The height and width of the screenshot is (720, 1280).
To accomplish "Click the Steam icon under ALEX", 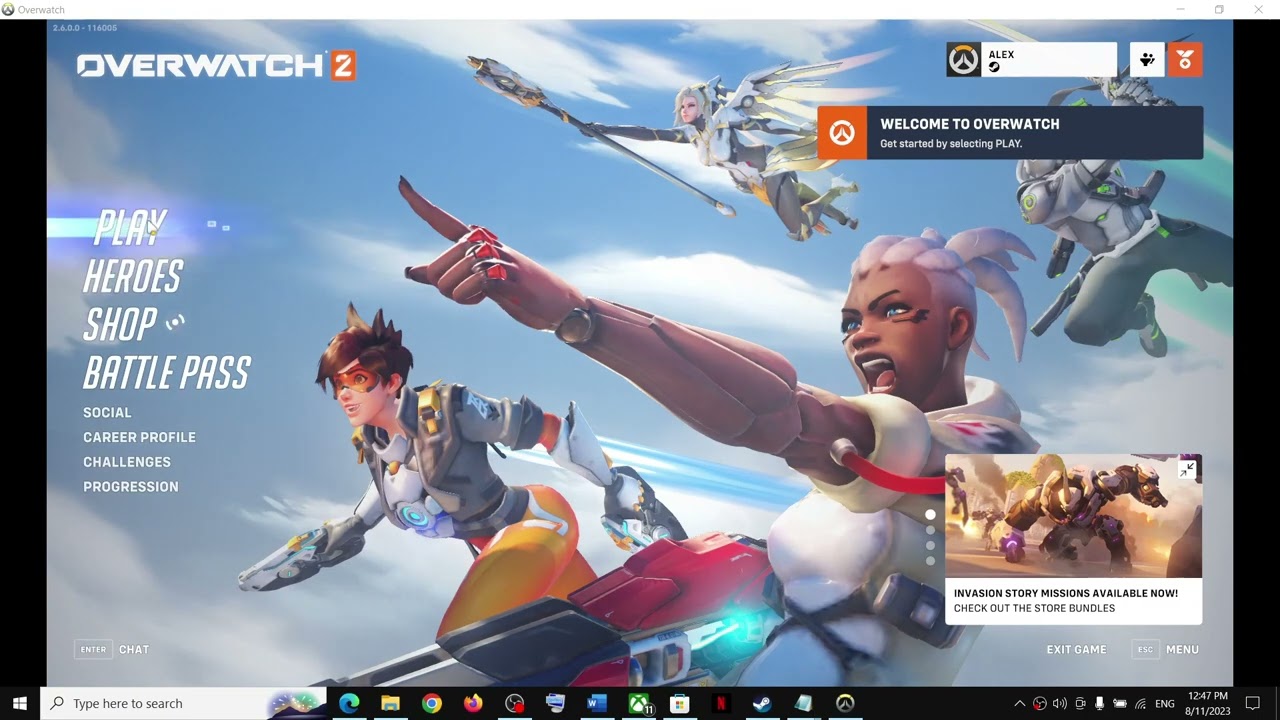I will 994,67.
